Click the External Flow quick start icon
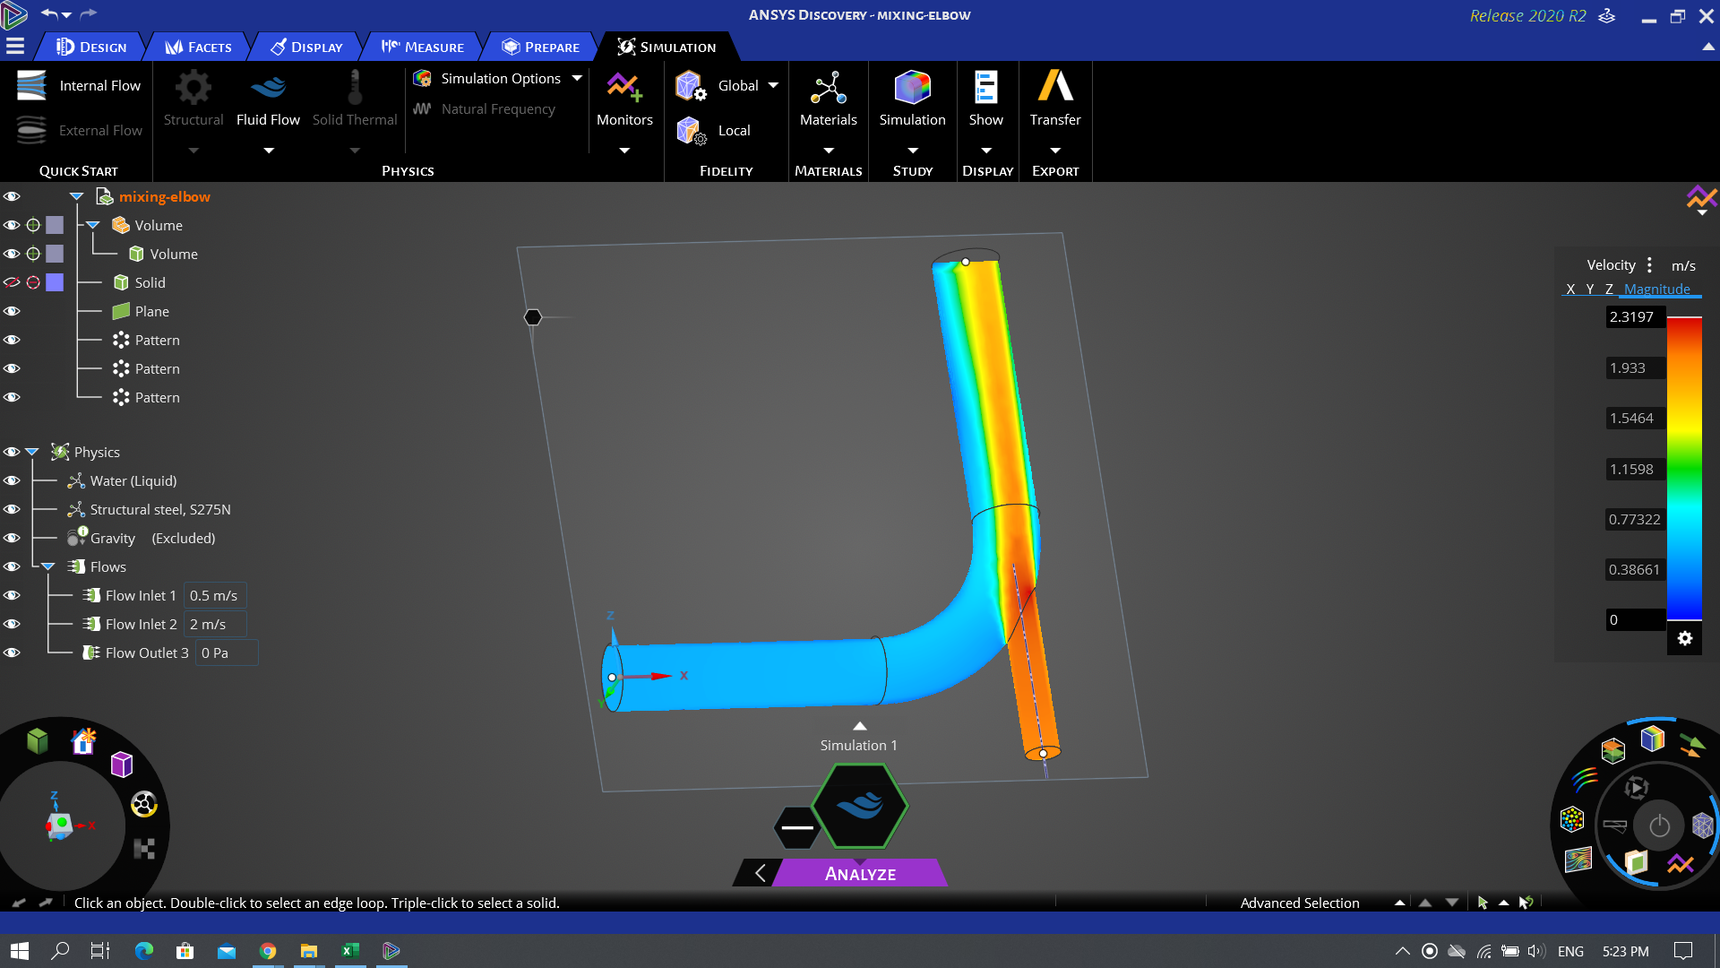1720x968 pixels. coord(32,130)
